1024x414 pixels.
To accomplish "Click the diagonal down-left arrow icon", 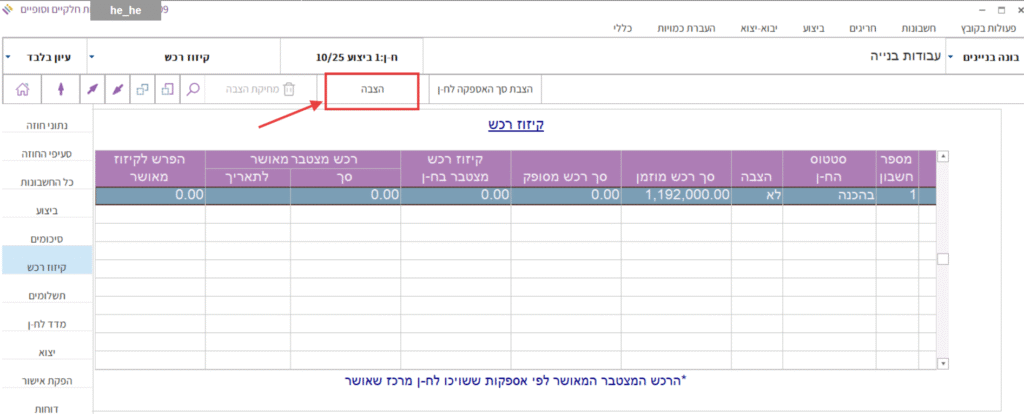I will click(118, 89).
